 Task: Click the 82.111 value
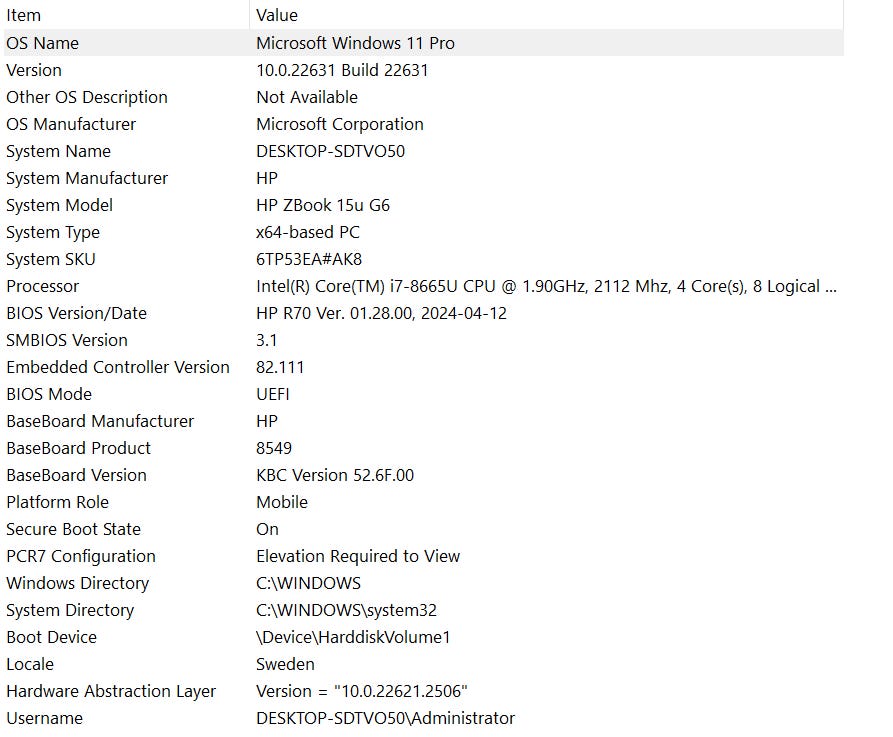280,367
